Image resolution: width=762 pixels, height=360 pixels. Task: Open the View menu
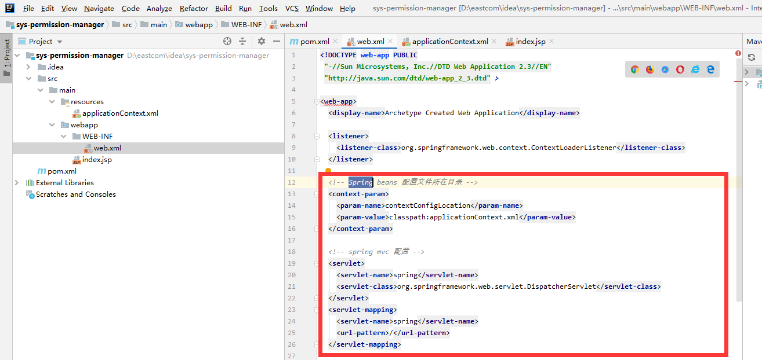pos(69,8)
